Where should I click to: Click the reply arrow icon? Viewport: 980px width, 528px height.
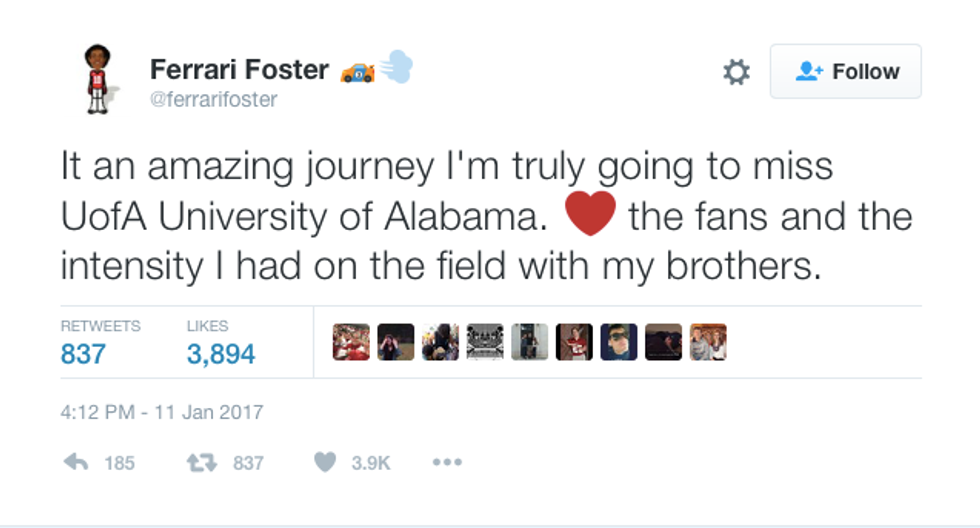pos(76,462)
